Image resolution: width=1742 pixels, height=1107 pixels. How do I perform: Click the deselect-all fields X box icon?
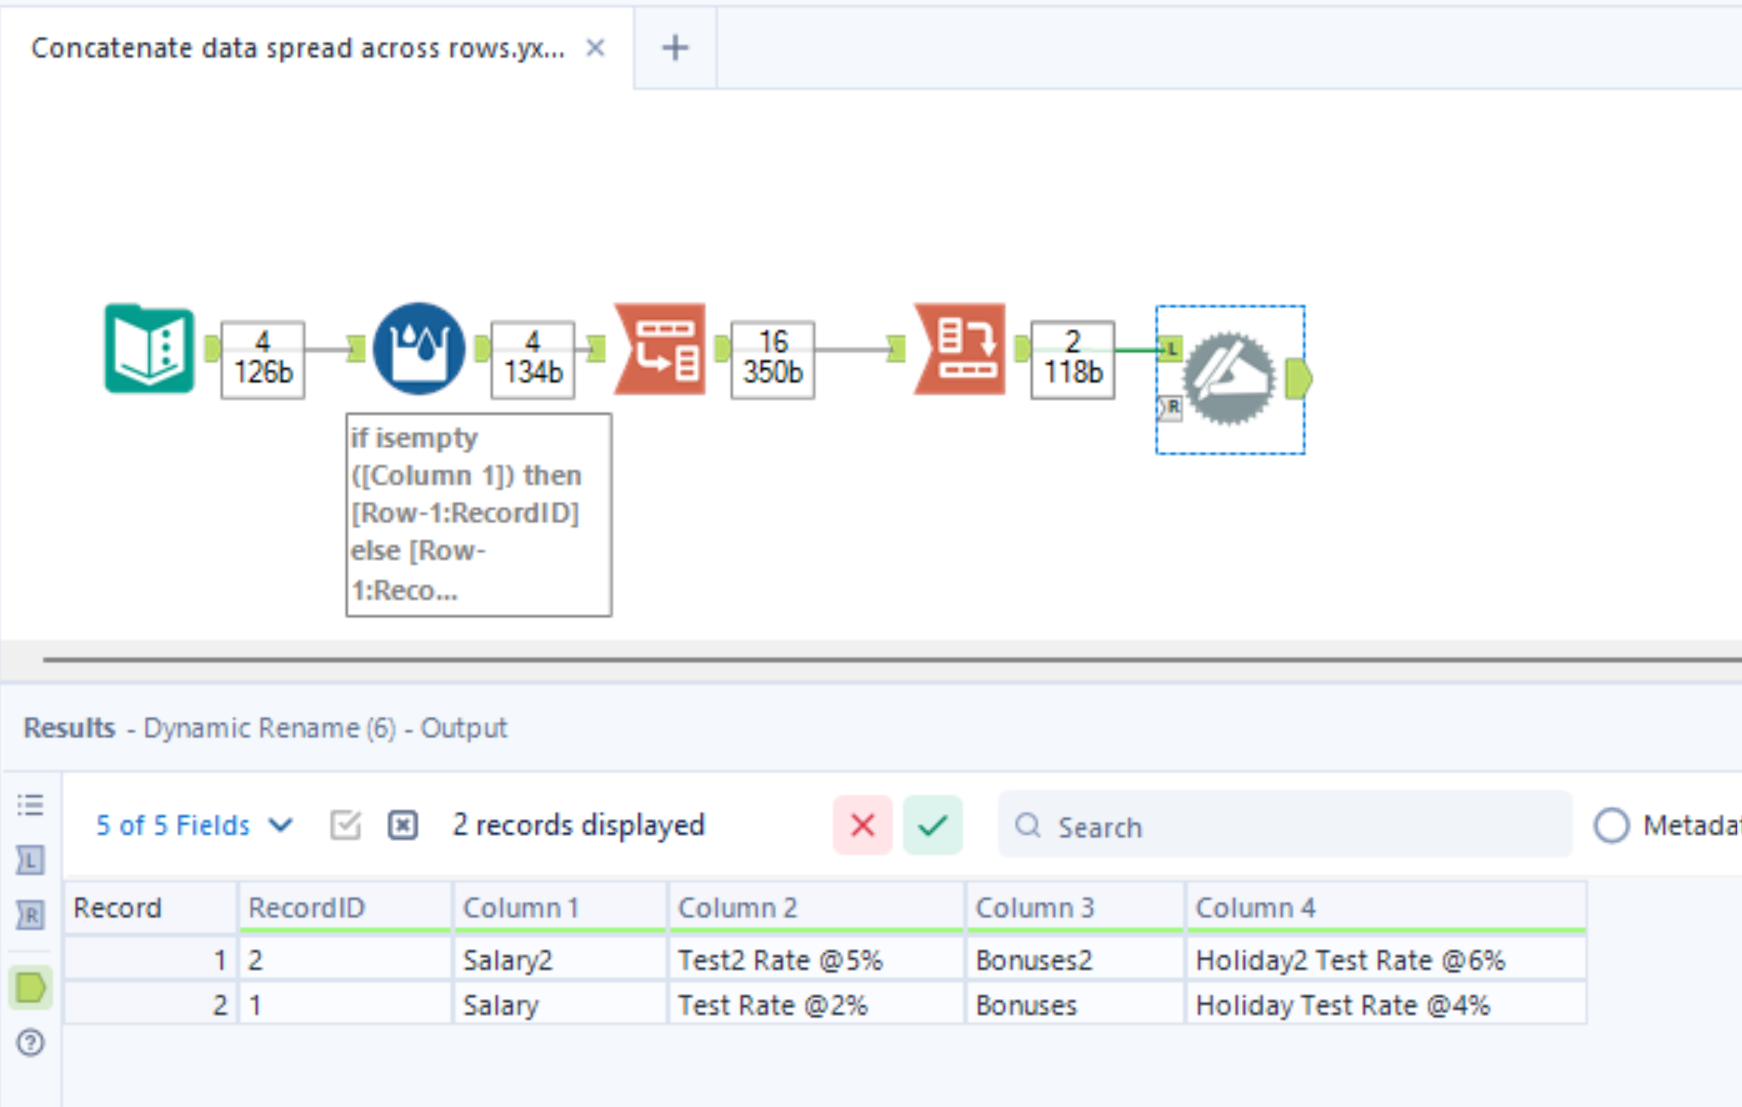[403, 826]
